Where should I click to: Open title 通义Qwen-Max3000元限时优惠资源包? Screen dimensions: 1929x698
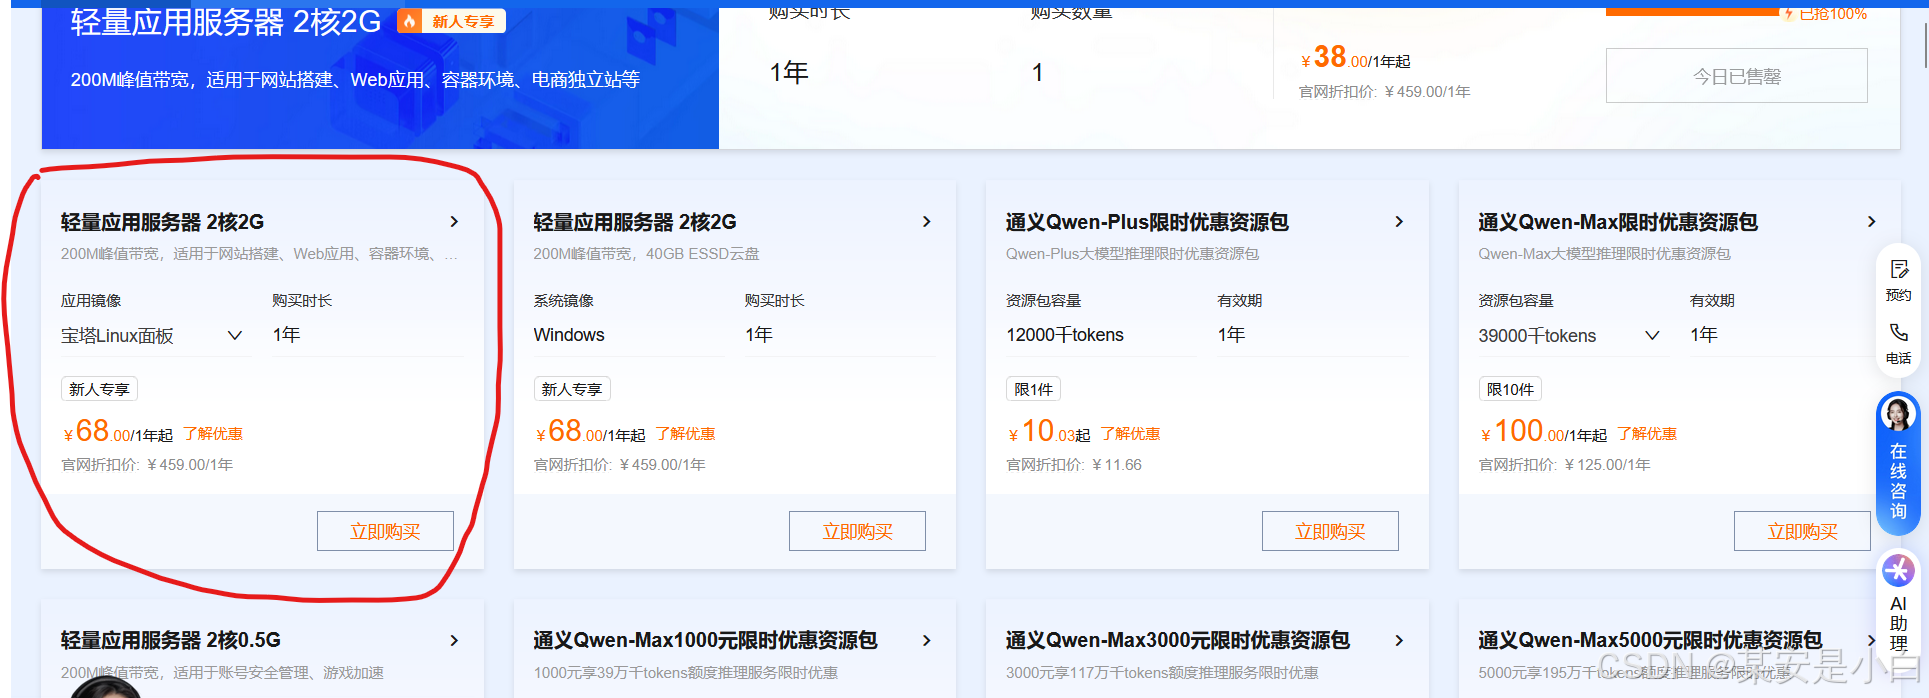(x=1178, y=640)
